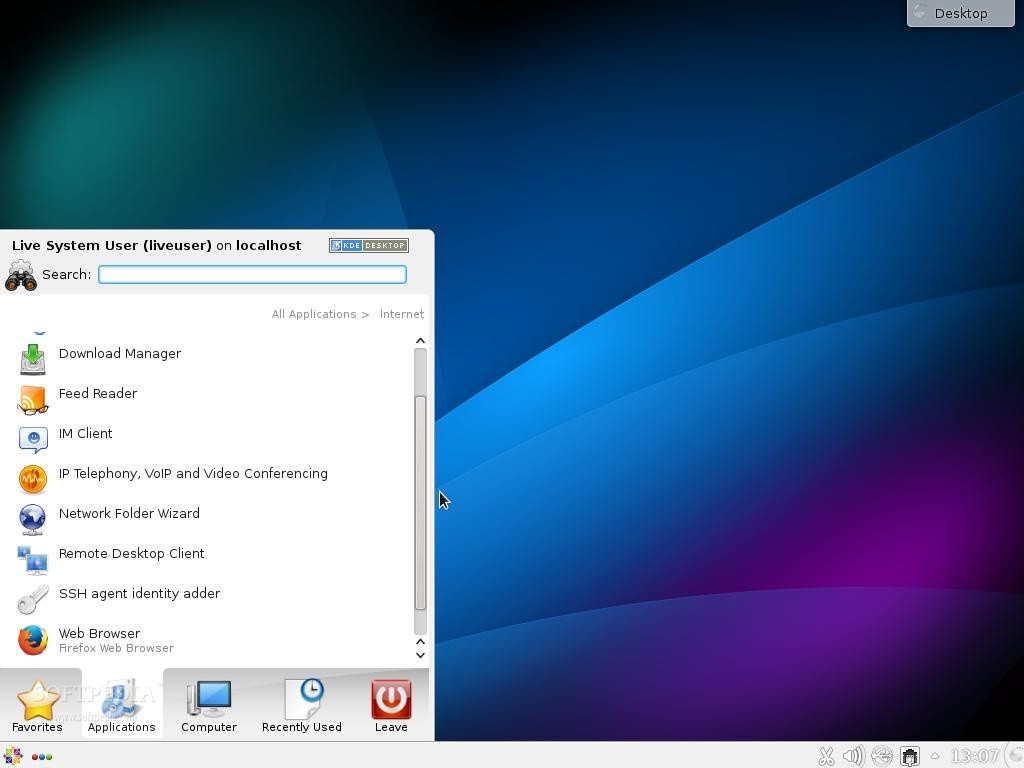Screen dimensions: 1024x768
Task: Select the "Network Folder Wizard" entry text
Action: point(129,513)
